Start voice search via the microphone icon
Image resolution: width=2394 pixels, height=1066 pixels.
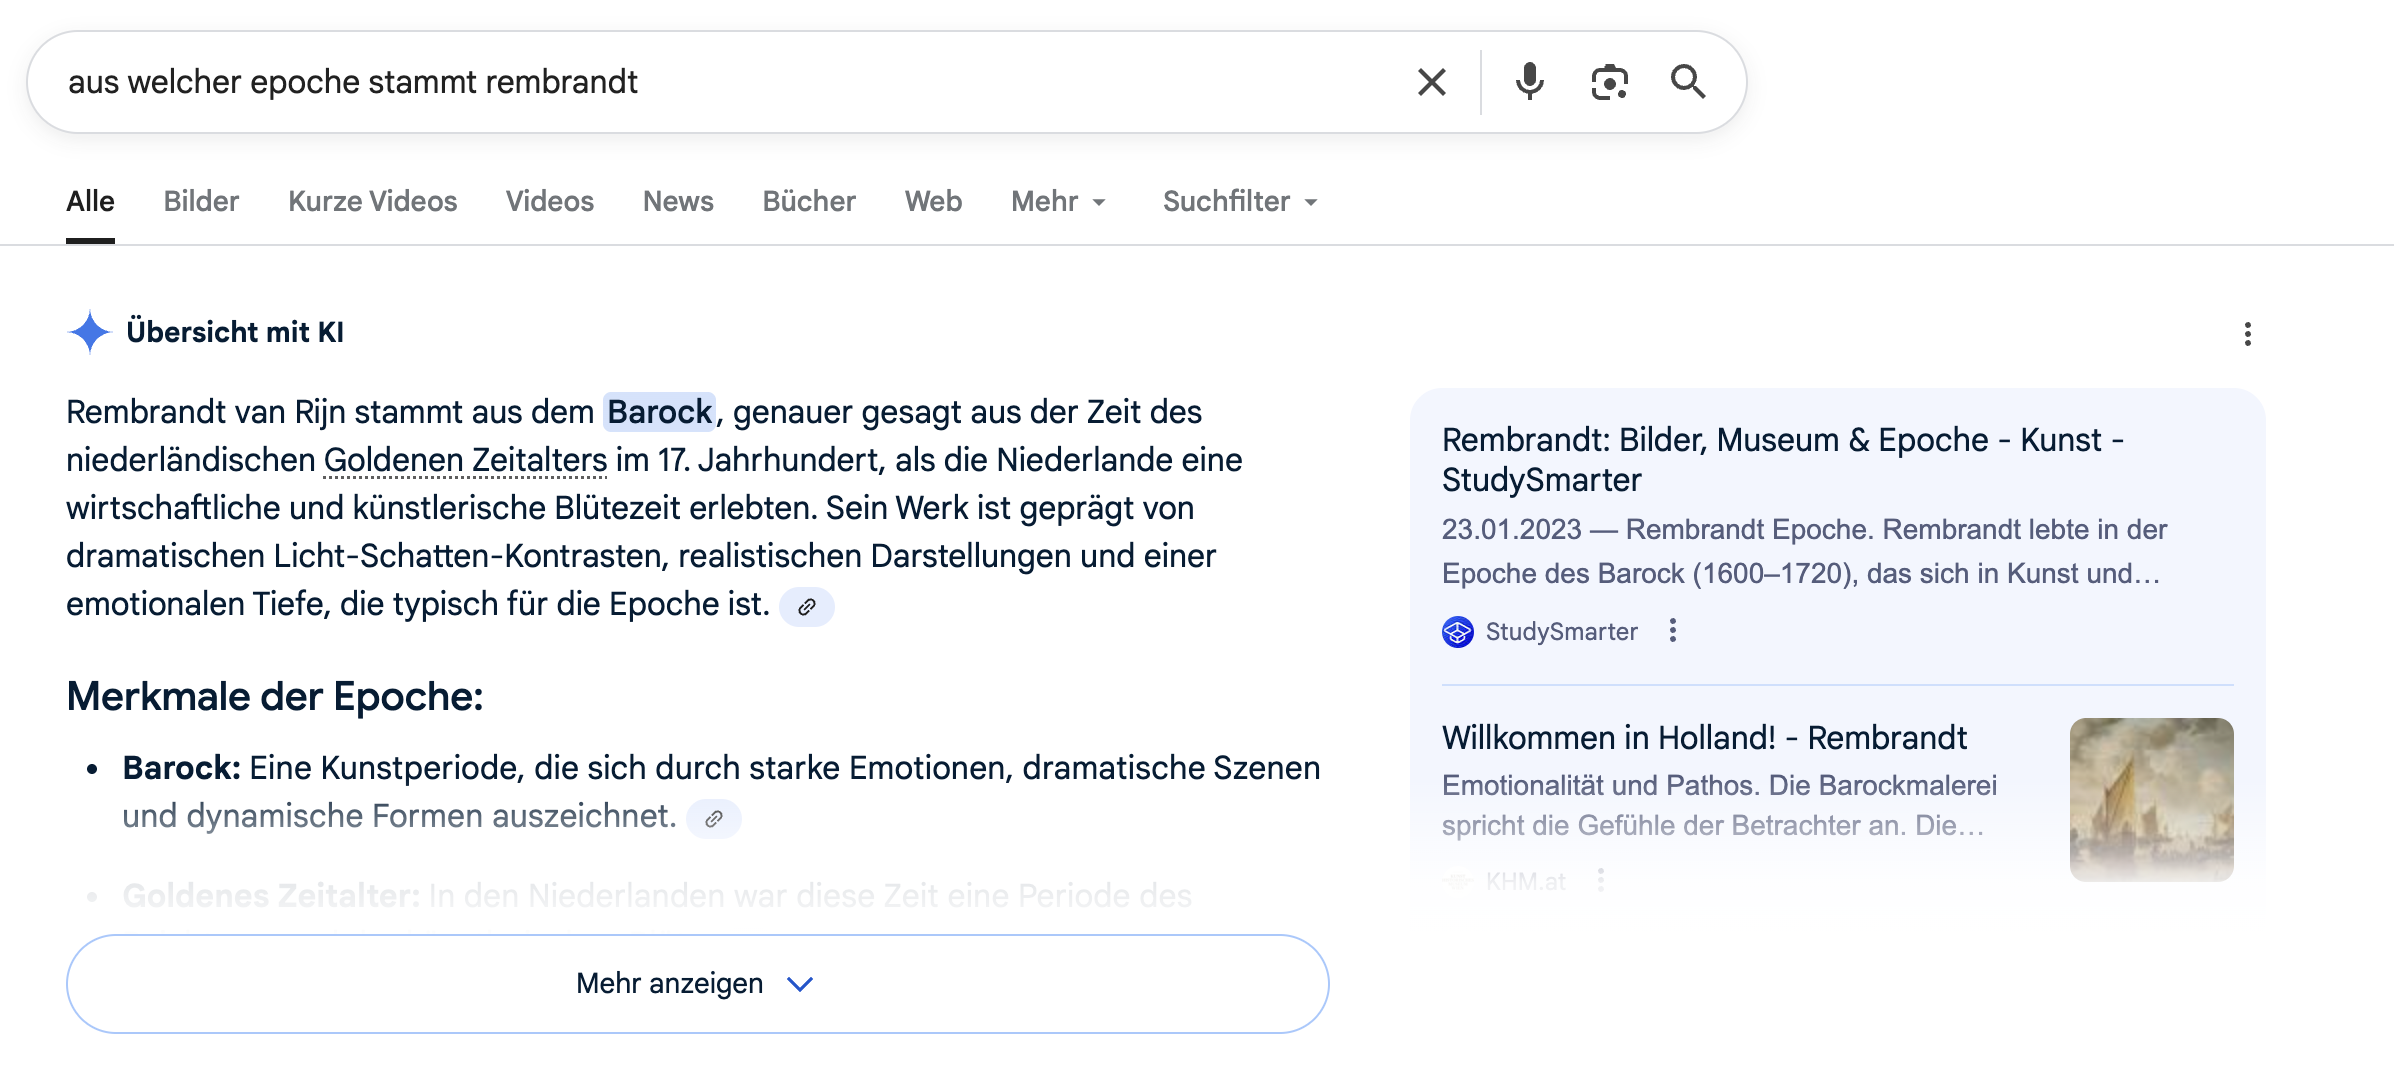(x=1529, y=82)
